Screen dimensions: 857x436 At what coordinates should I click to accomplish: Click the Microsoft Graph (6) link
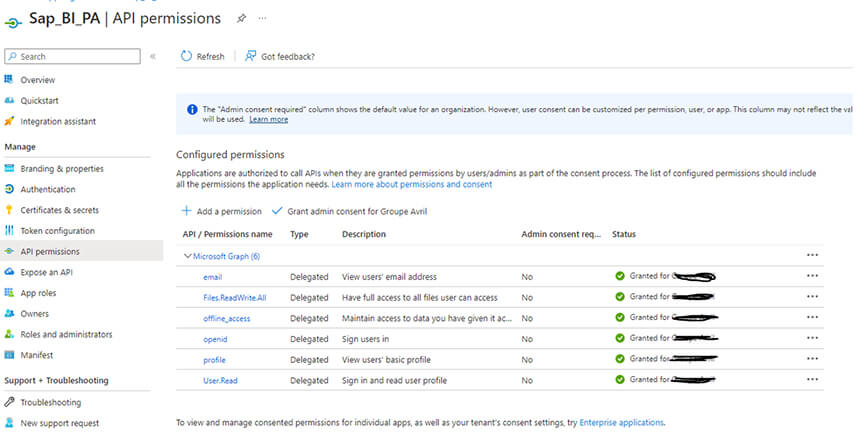pos(226,256)
